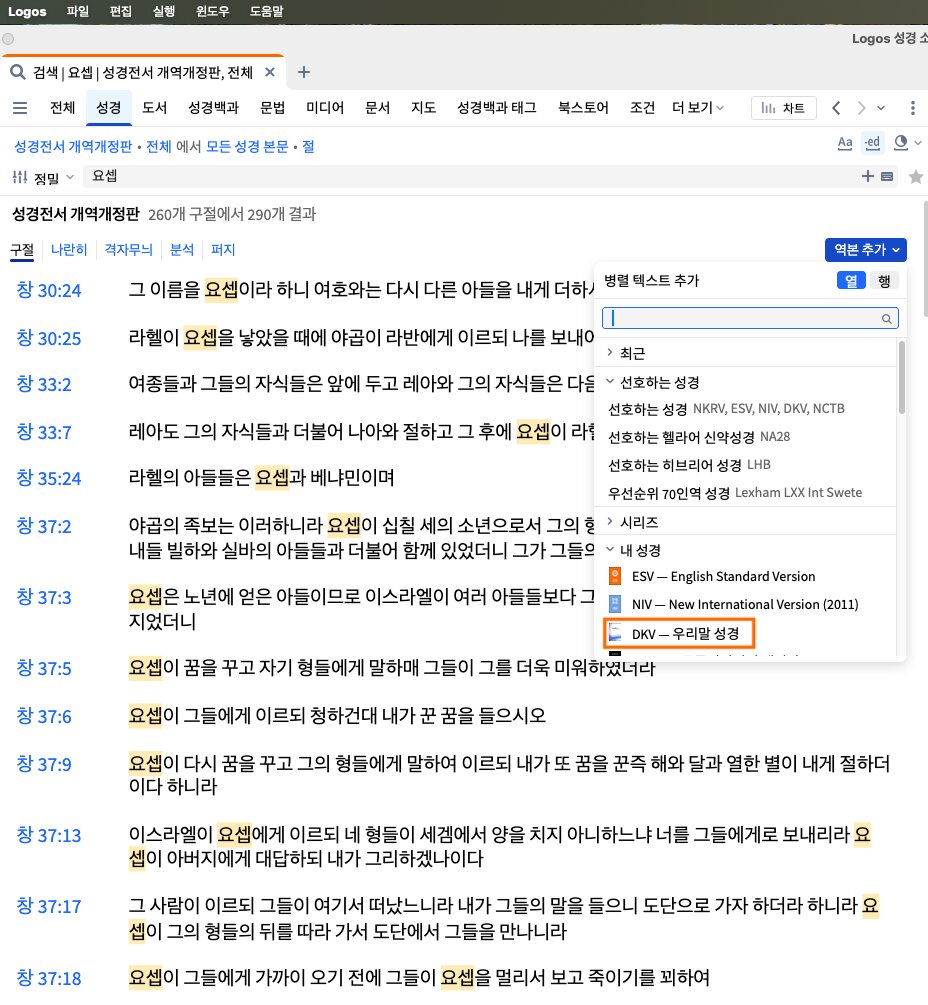This screenshot has height=1005, width=928.
Task: Select 선호하는 성경 NKRV, ESV, NIV, DKV, NCTB
Action: tap(726, 409)
